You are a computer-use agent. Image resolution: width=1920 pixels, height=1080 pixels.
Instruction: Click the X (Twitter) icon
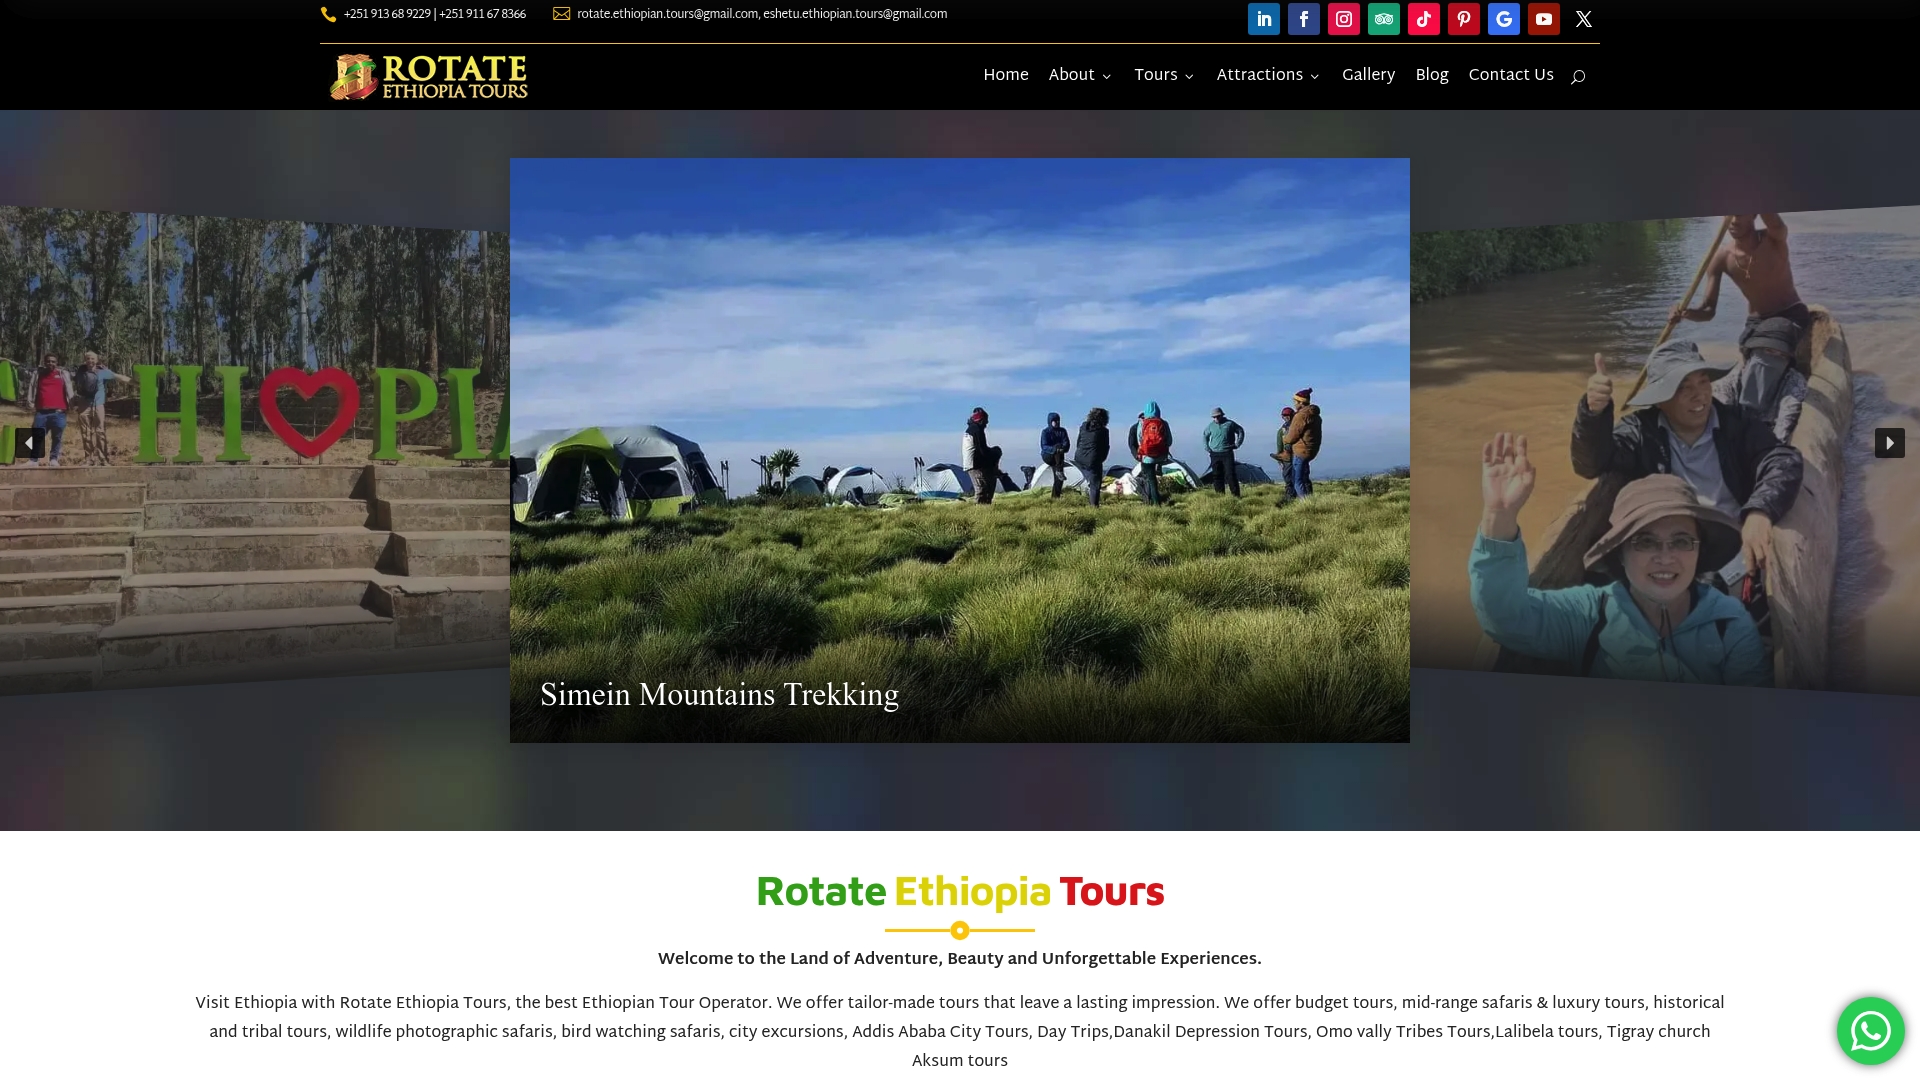(x=1583, y=19)
